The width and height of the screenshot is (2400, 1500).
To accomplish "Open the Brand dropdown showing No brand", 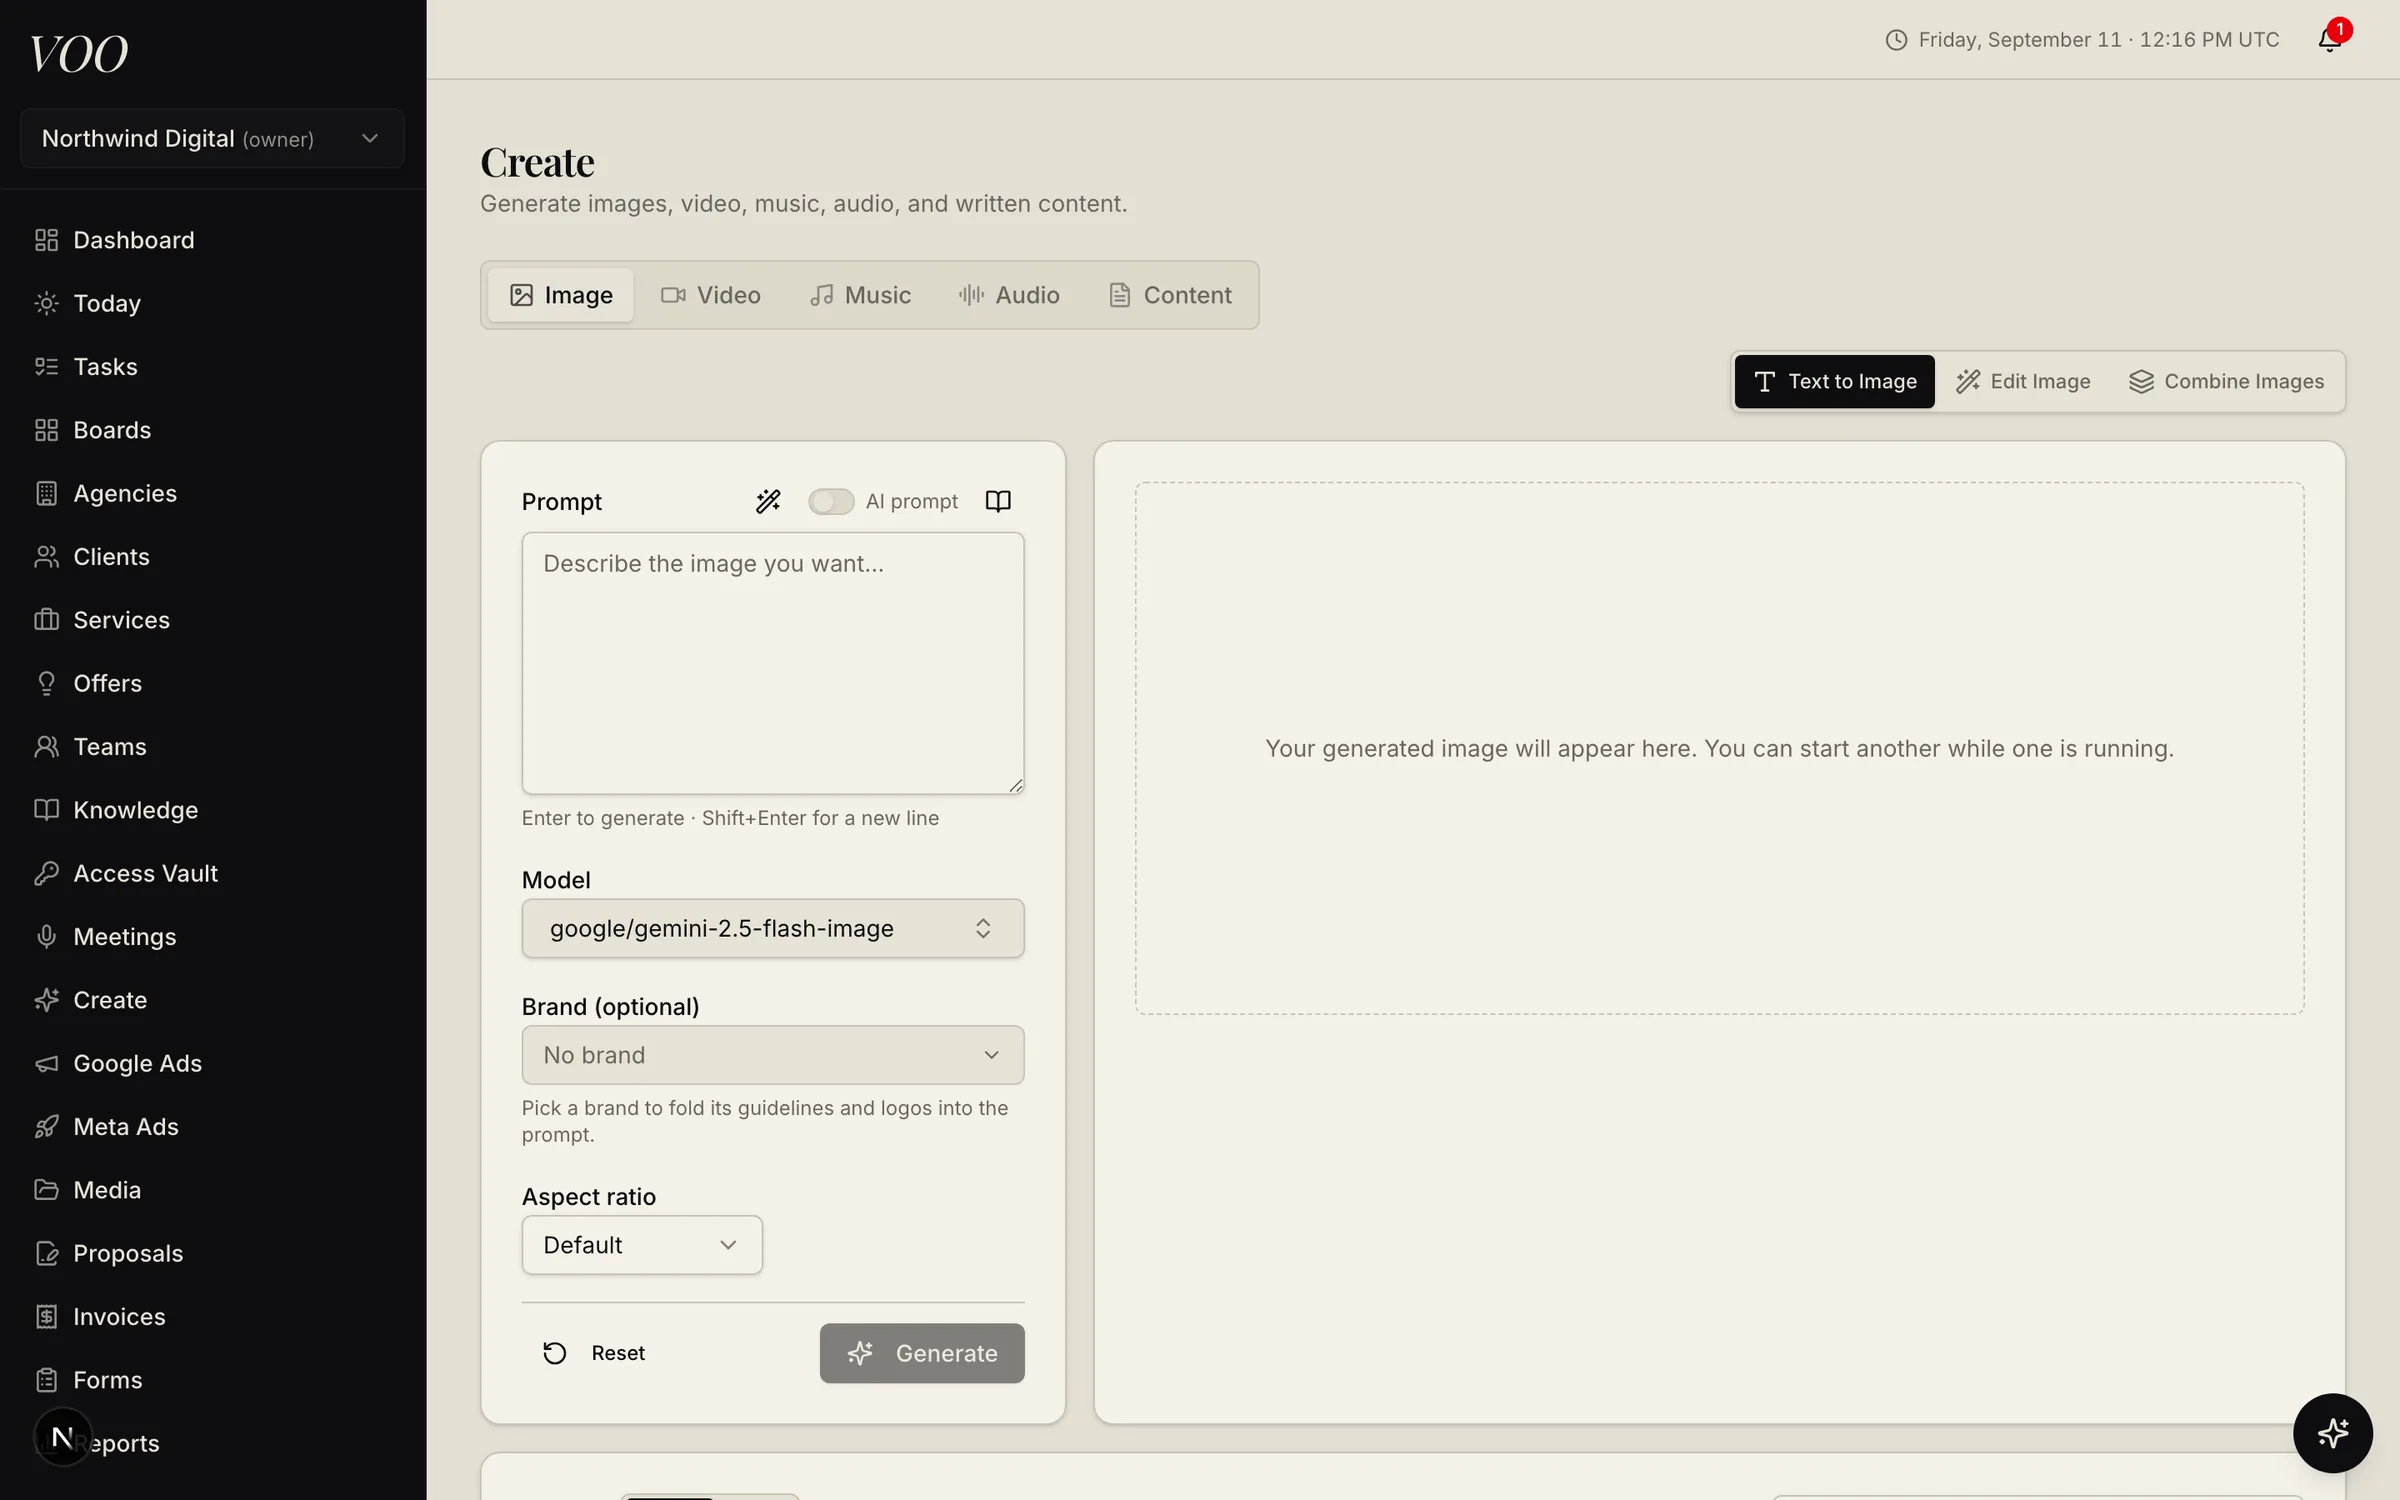I will [773, 1055].
